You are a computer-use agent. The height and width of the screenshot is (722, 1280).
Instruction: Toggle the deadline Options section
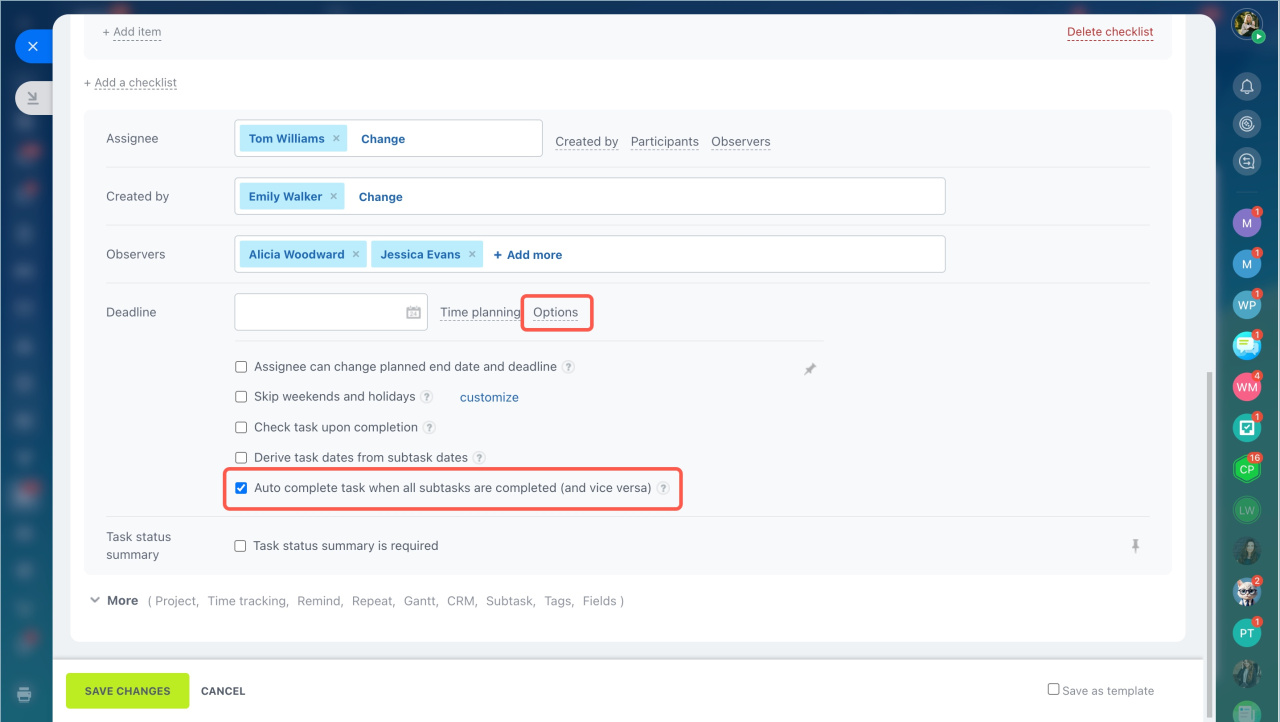point(555,312)
